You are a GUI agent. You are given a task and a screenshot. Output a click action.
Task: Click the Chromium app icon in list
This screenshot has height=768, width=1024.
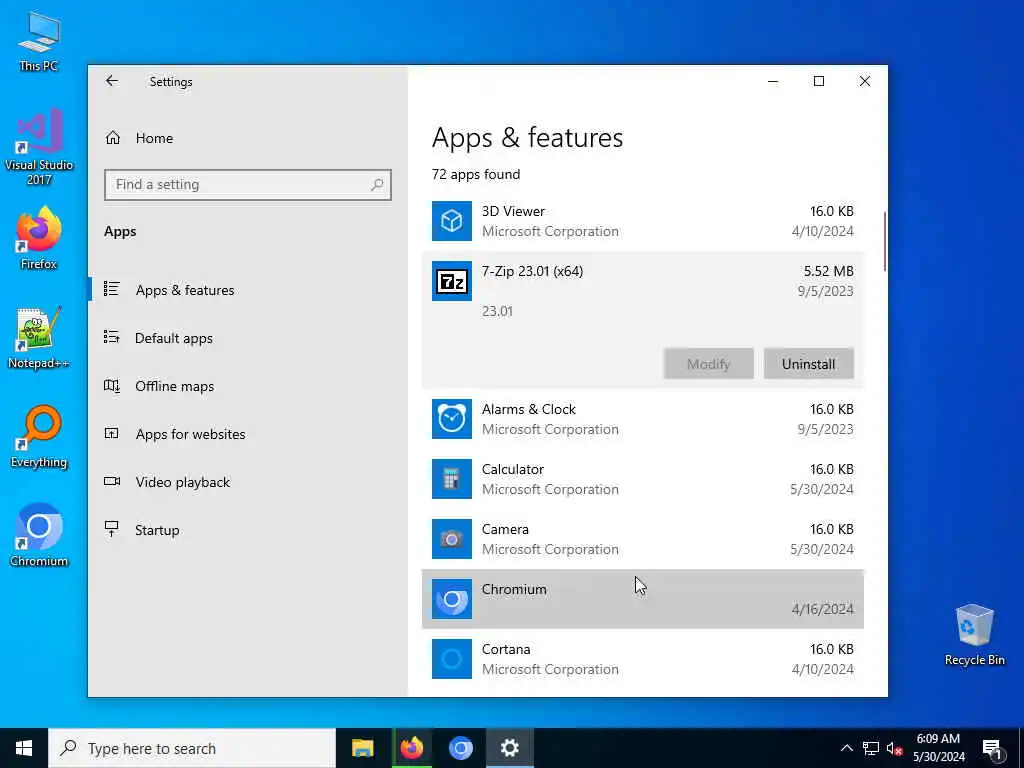click(x=451, y=599)
